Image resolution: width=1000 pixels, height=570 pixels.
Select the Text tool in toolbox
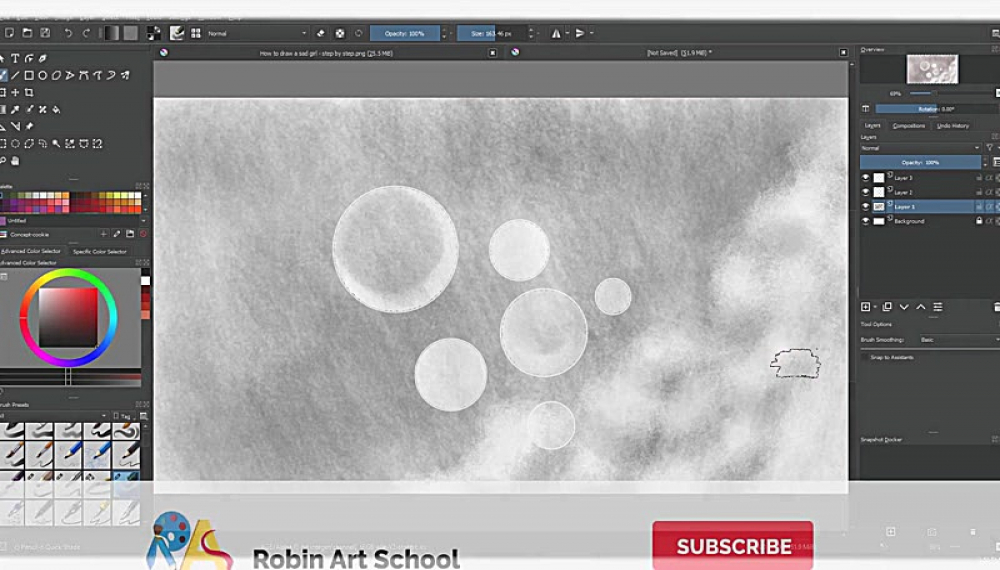click(x=16, y=58)
